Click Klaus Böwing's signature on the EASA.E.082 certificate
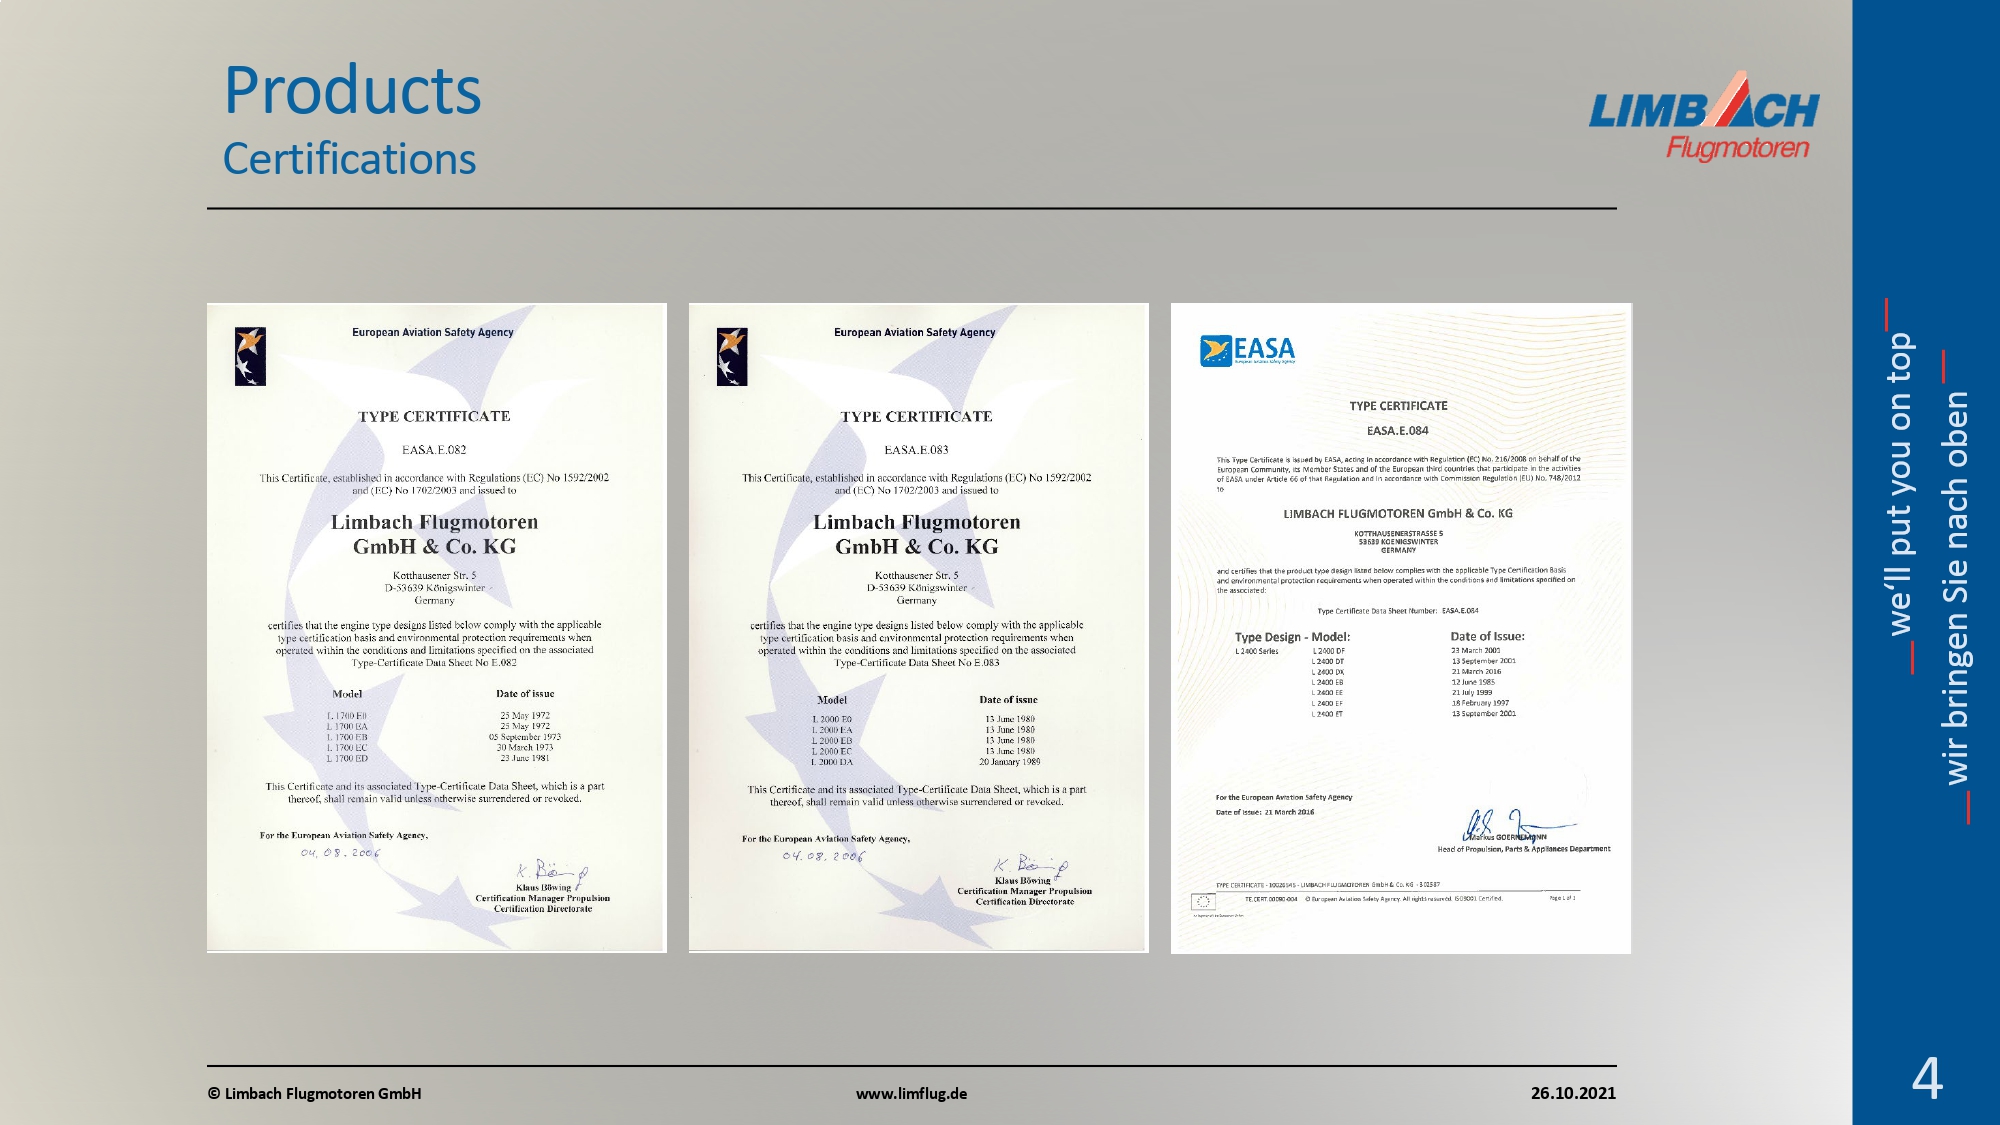The height and width of the screenshot is (1125, 2000). coord(551,871)
